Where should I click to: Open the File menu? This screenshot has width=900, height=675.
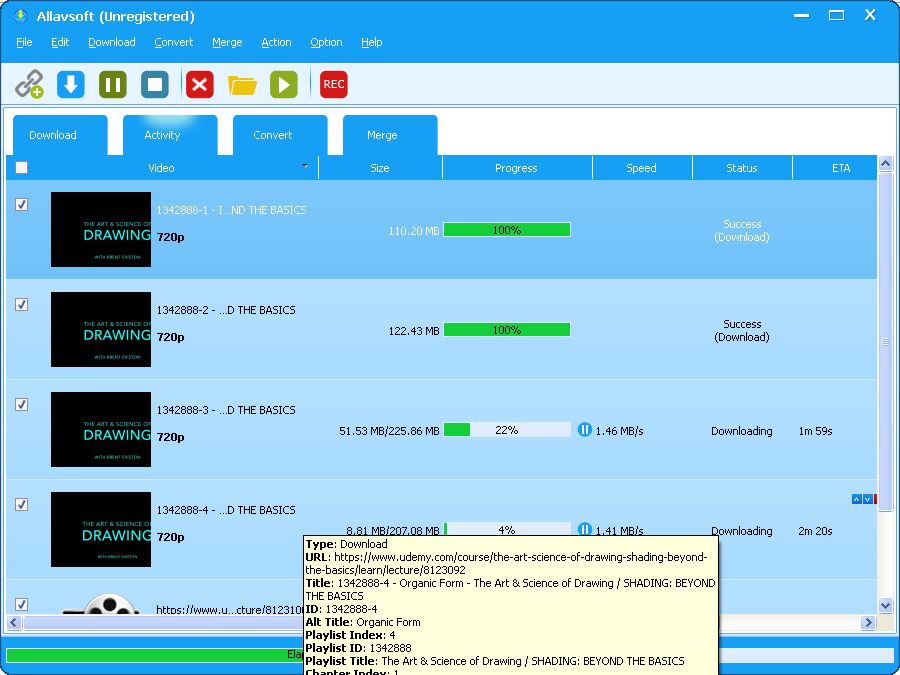click(x=24, y=42)
